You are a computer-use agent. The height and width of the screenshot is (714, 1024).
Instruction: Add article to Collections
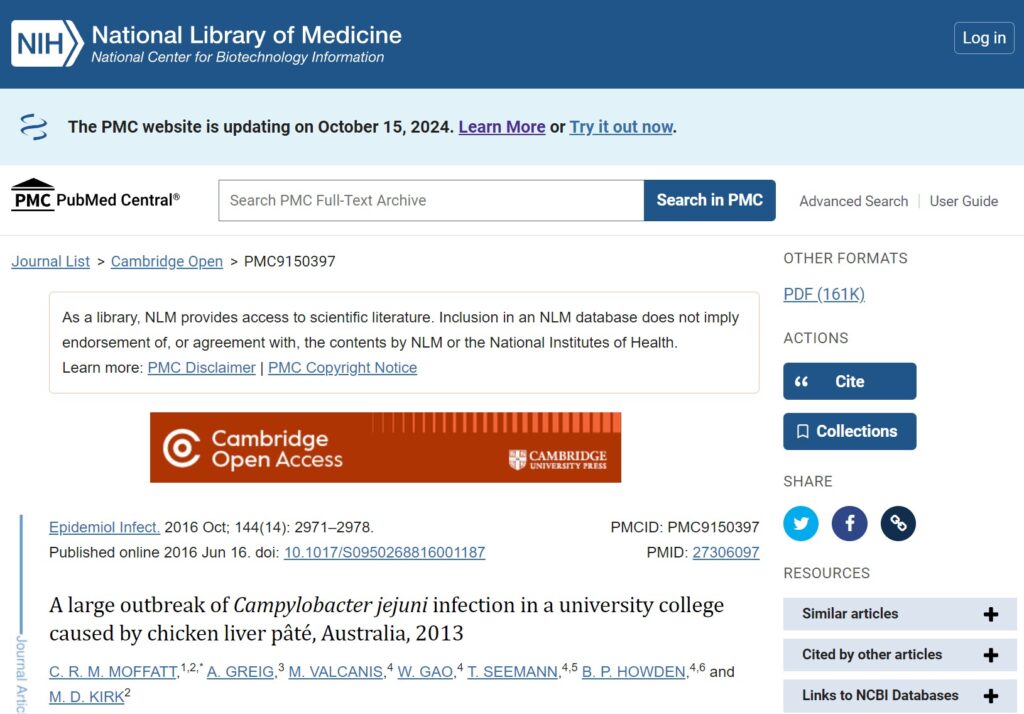click(x=849, y=431)
